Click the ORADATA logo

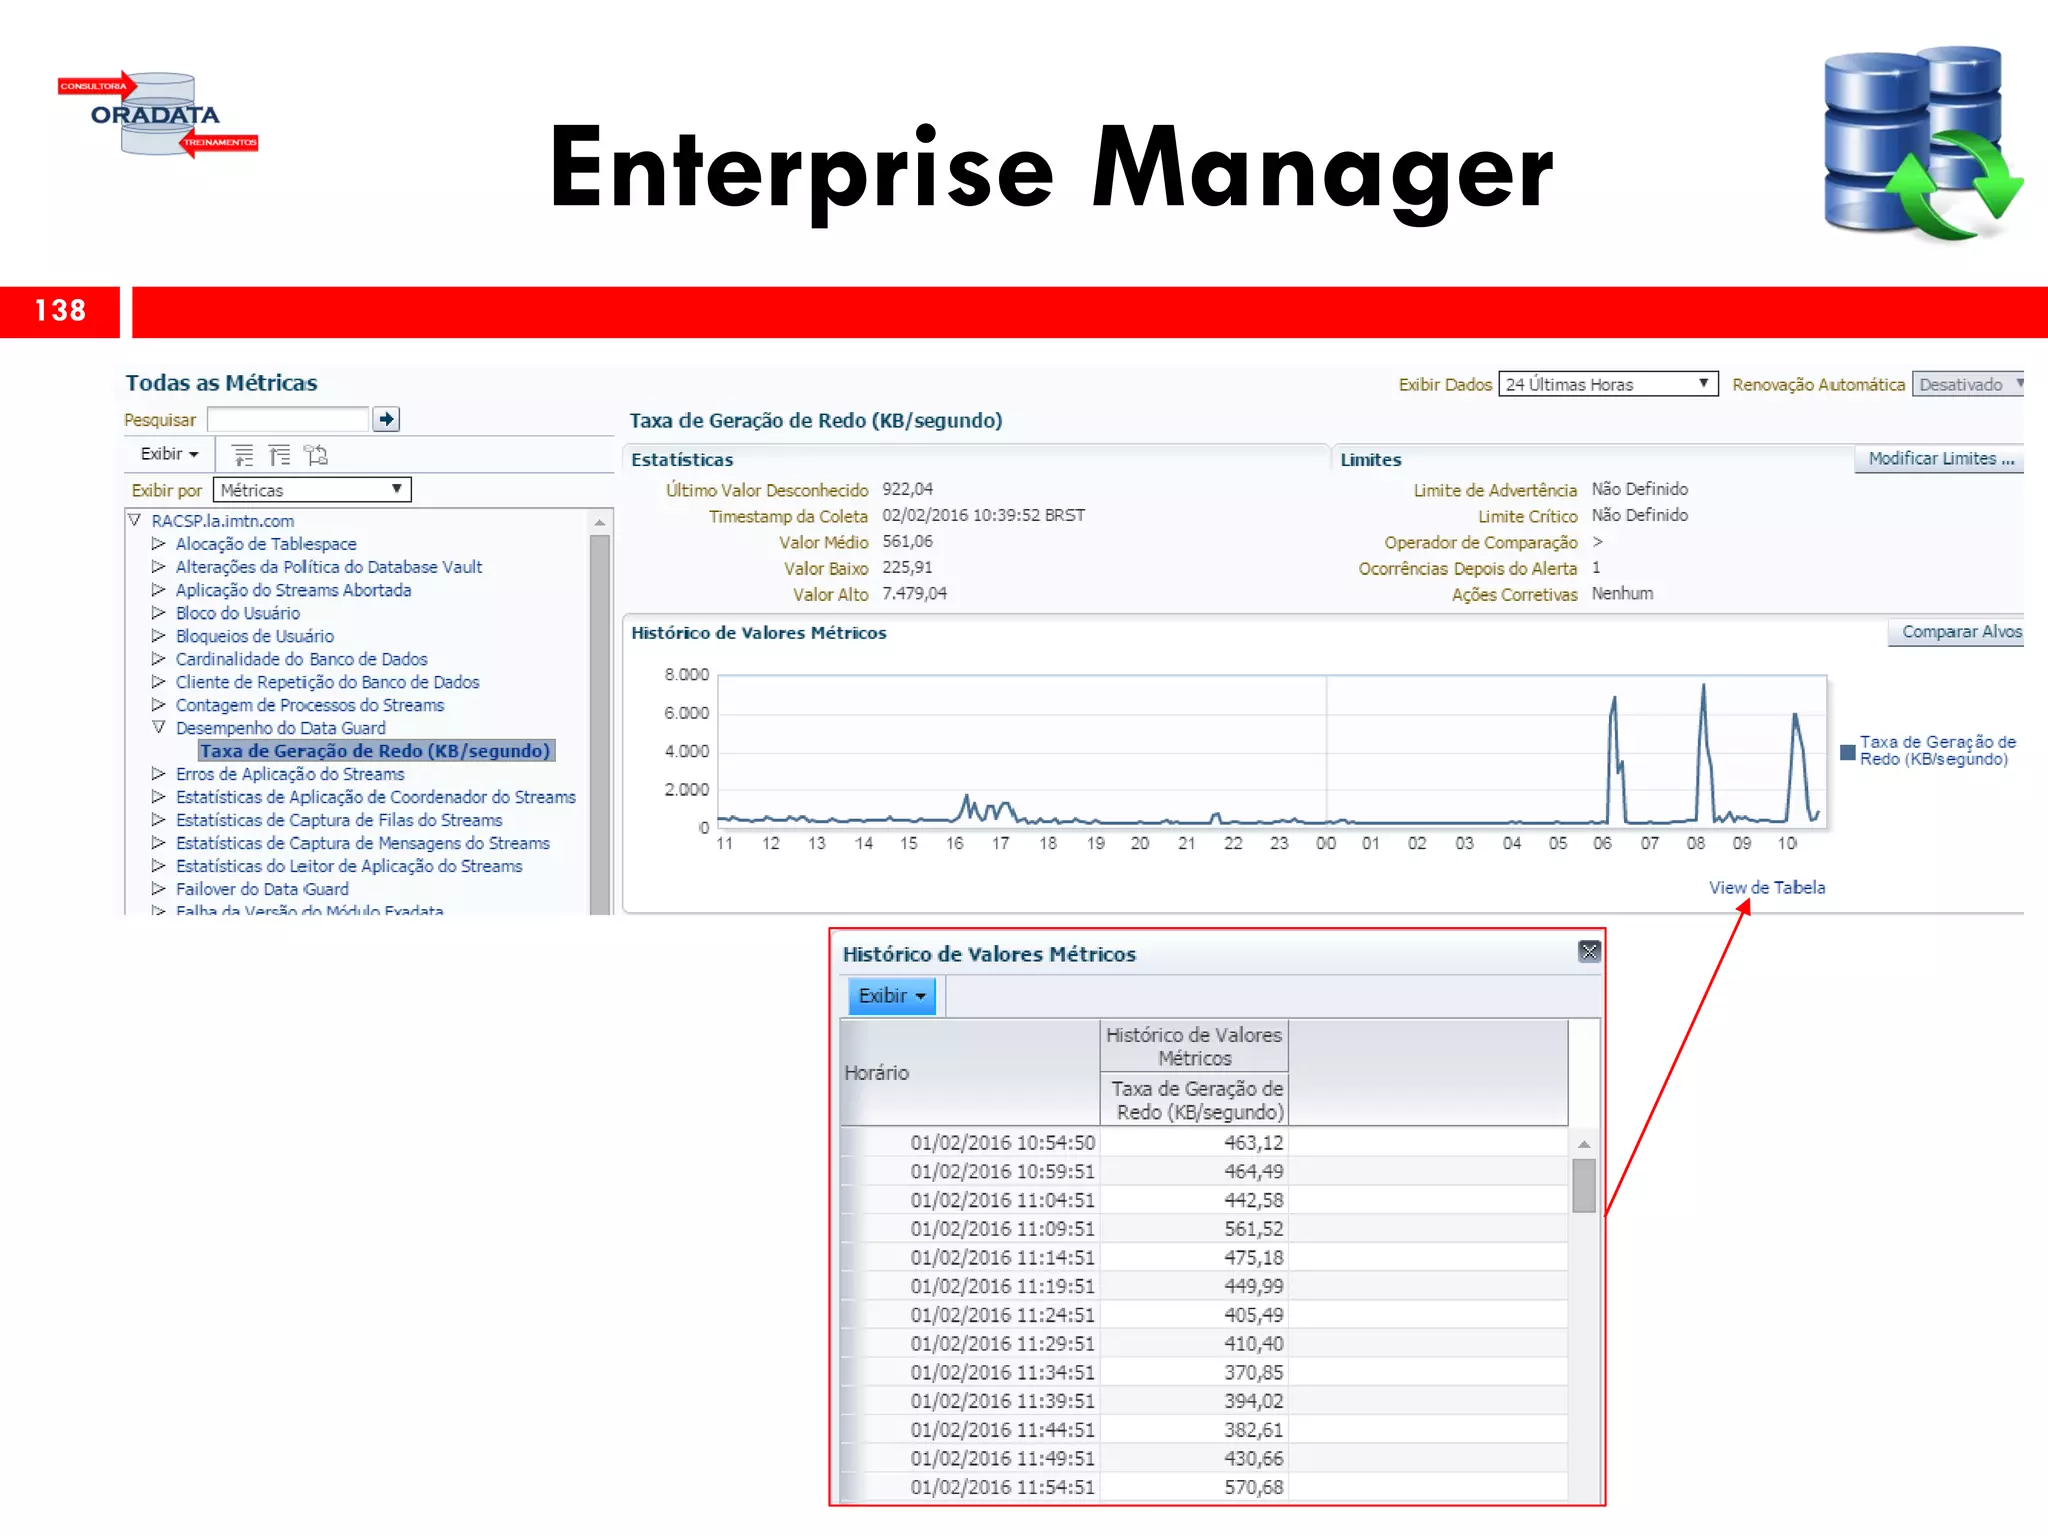[158, 114]
